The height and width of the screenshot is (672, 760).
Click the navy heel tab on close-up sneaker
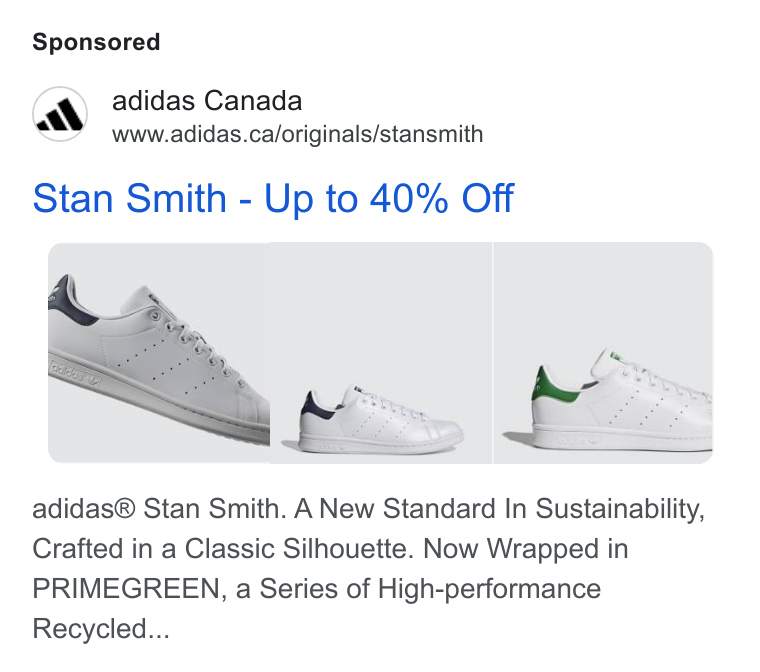(72, 301)
